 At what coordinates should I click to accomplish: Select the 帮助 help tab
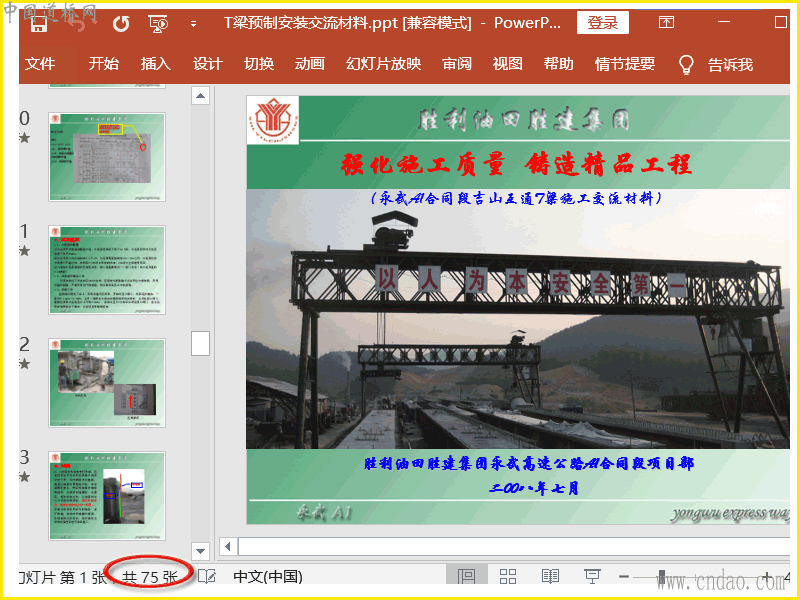[x=558, y=64]
